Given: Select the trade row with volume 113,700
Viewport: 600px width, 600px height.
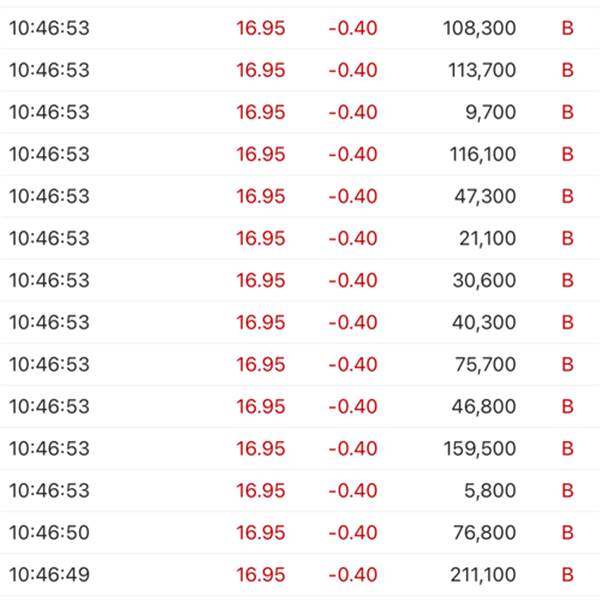Looking at the screenshot, I should [x=300, y=70].
